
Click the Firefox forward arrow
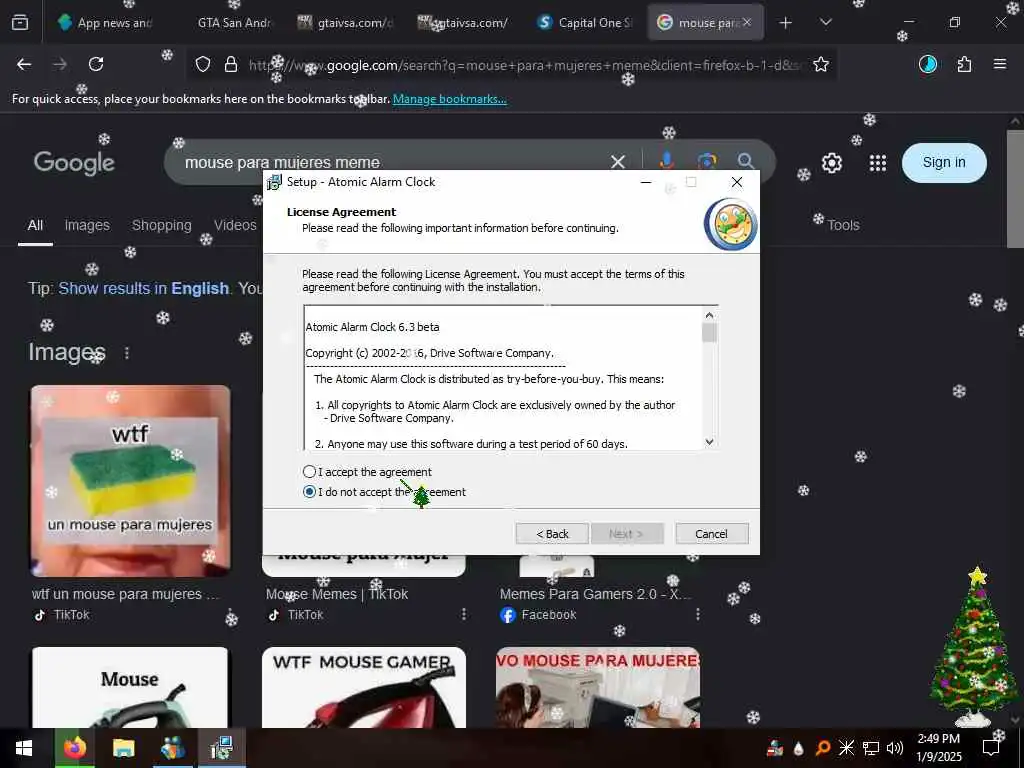click(60, 64)
